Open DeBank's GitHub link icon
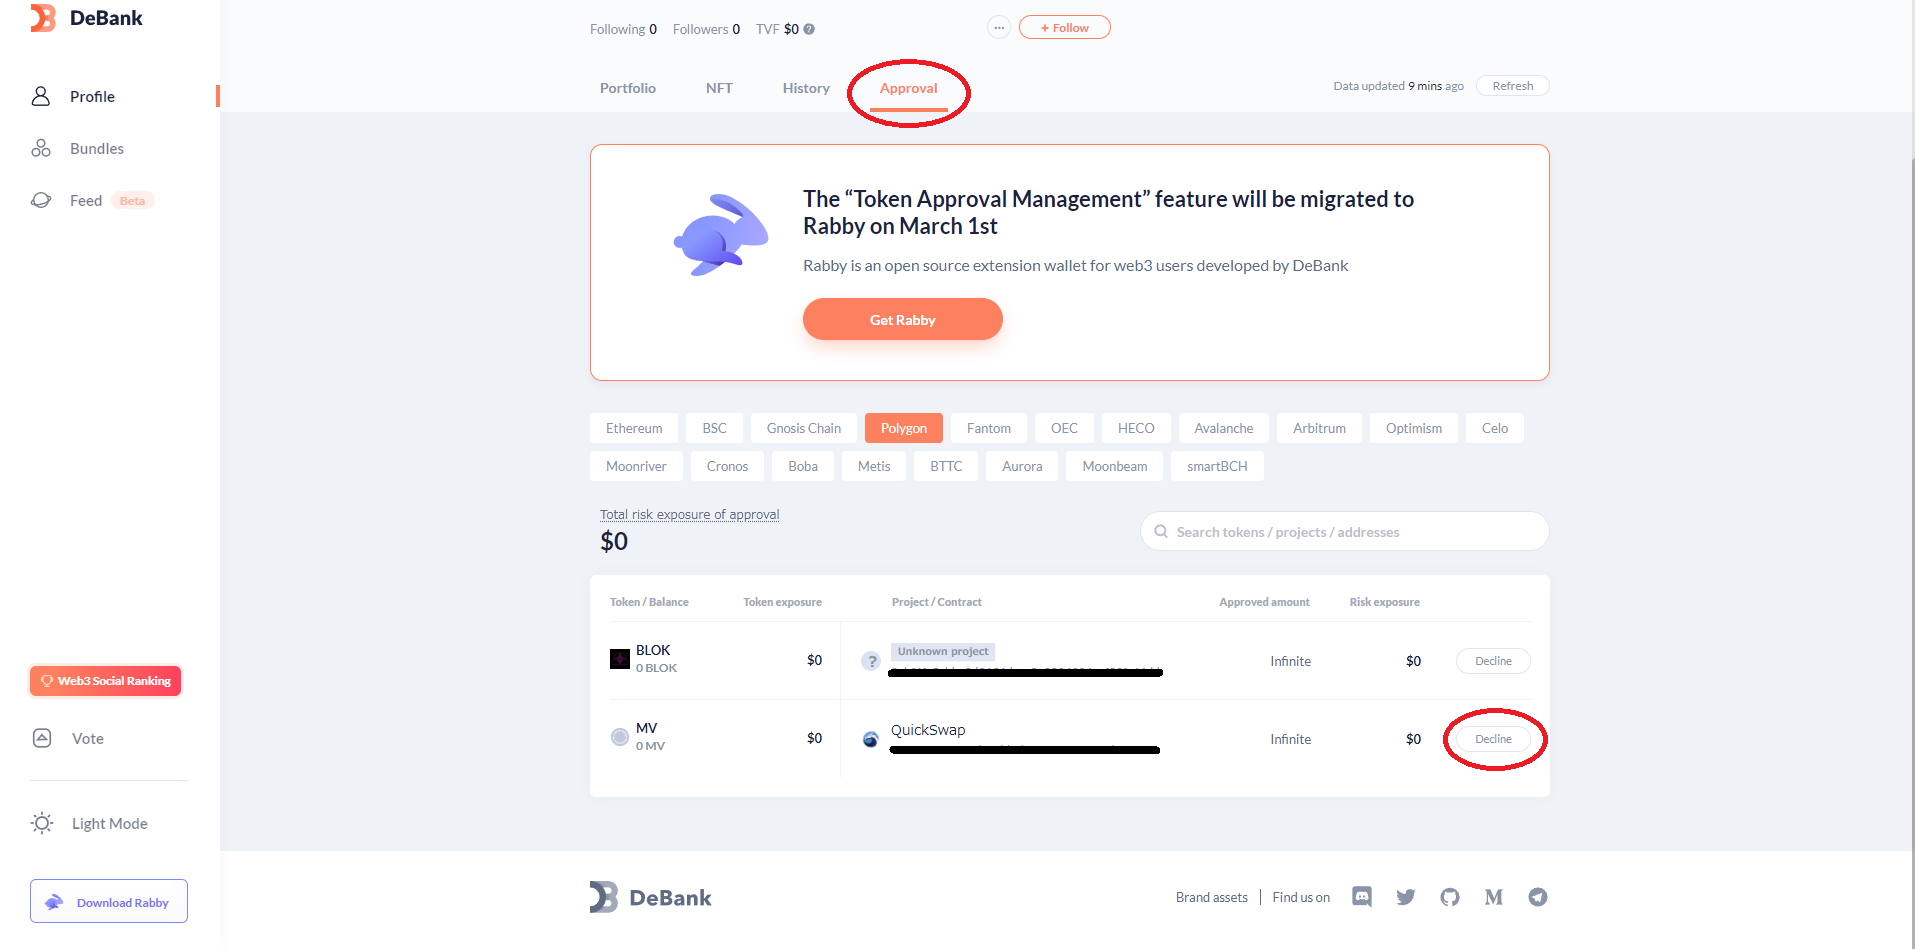Image resolution: width=1915 pixels, height=949 pixels. [x=1450, y=897]
